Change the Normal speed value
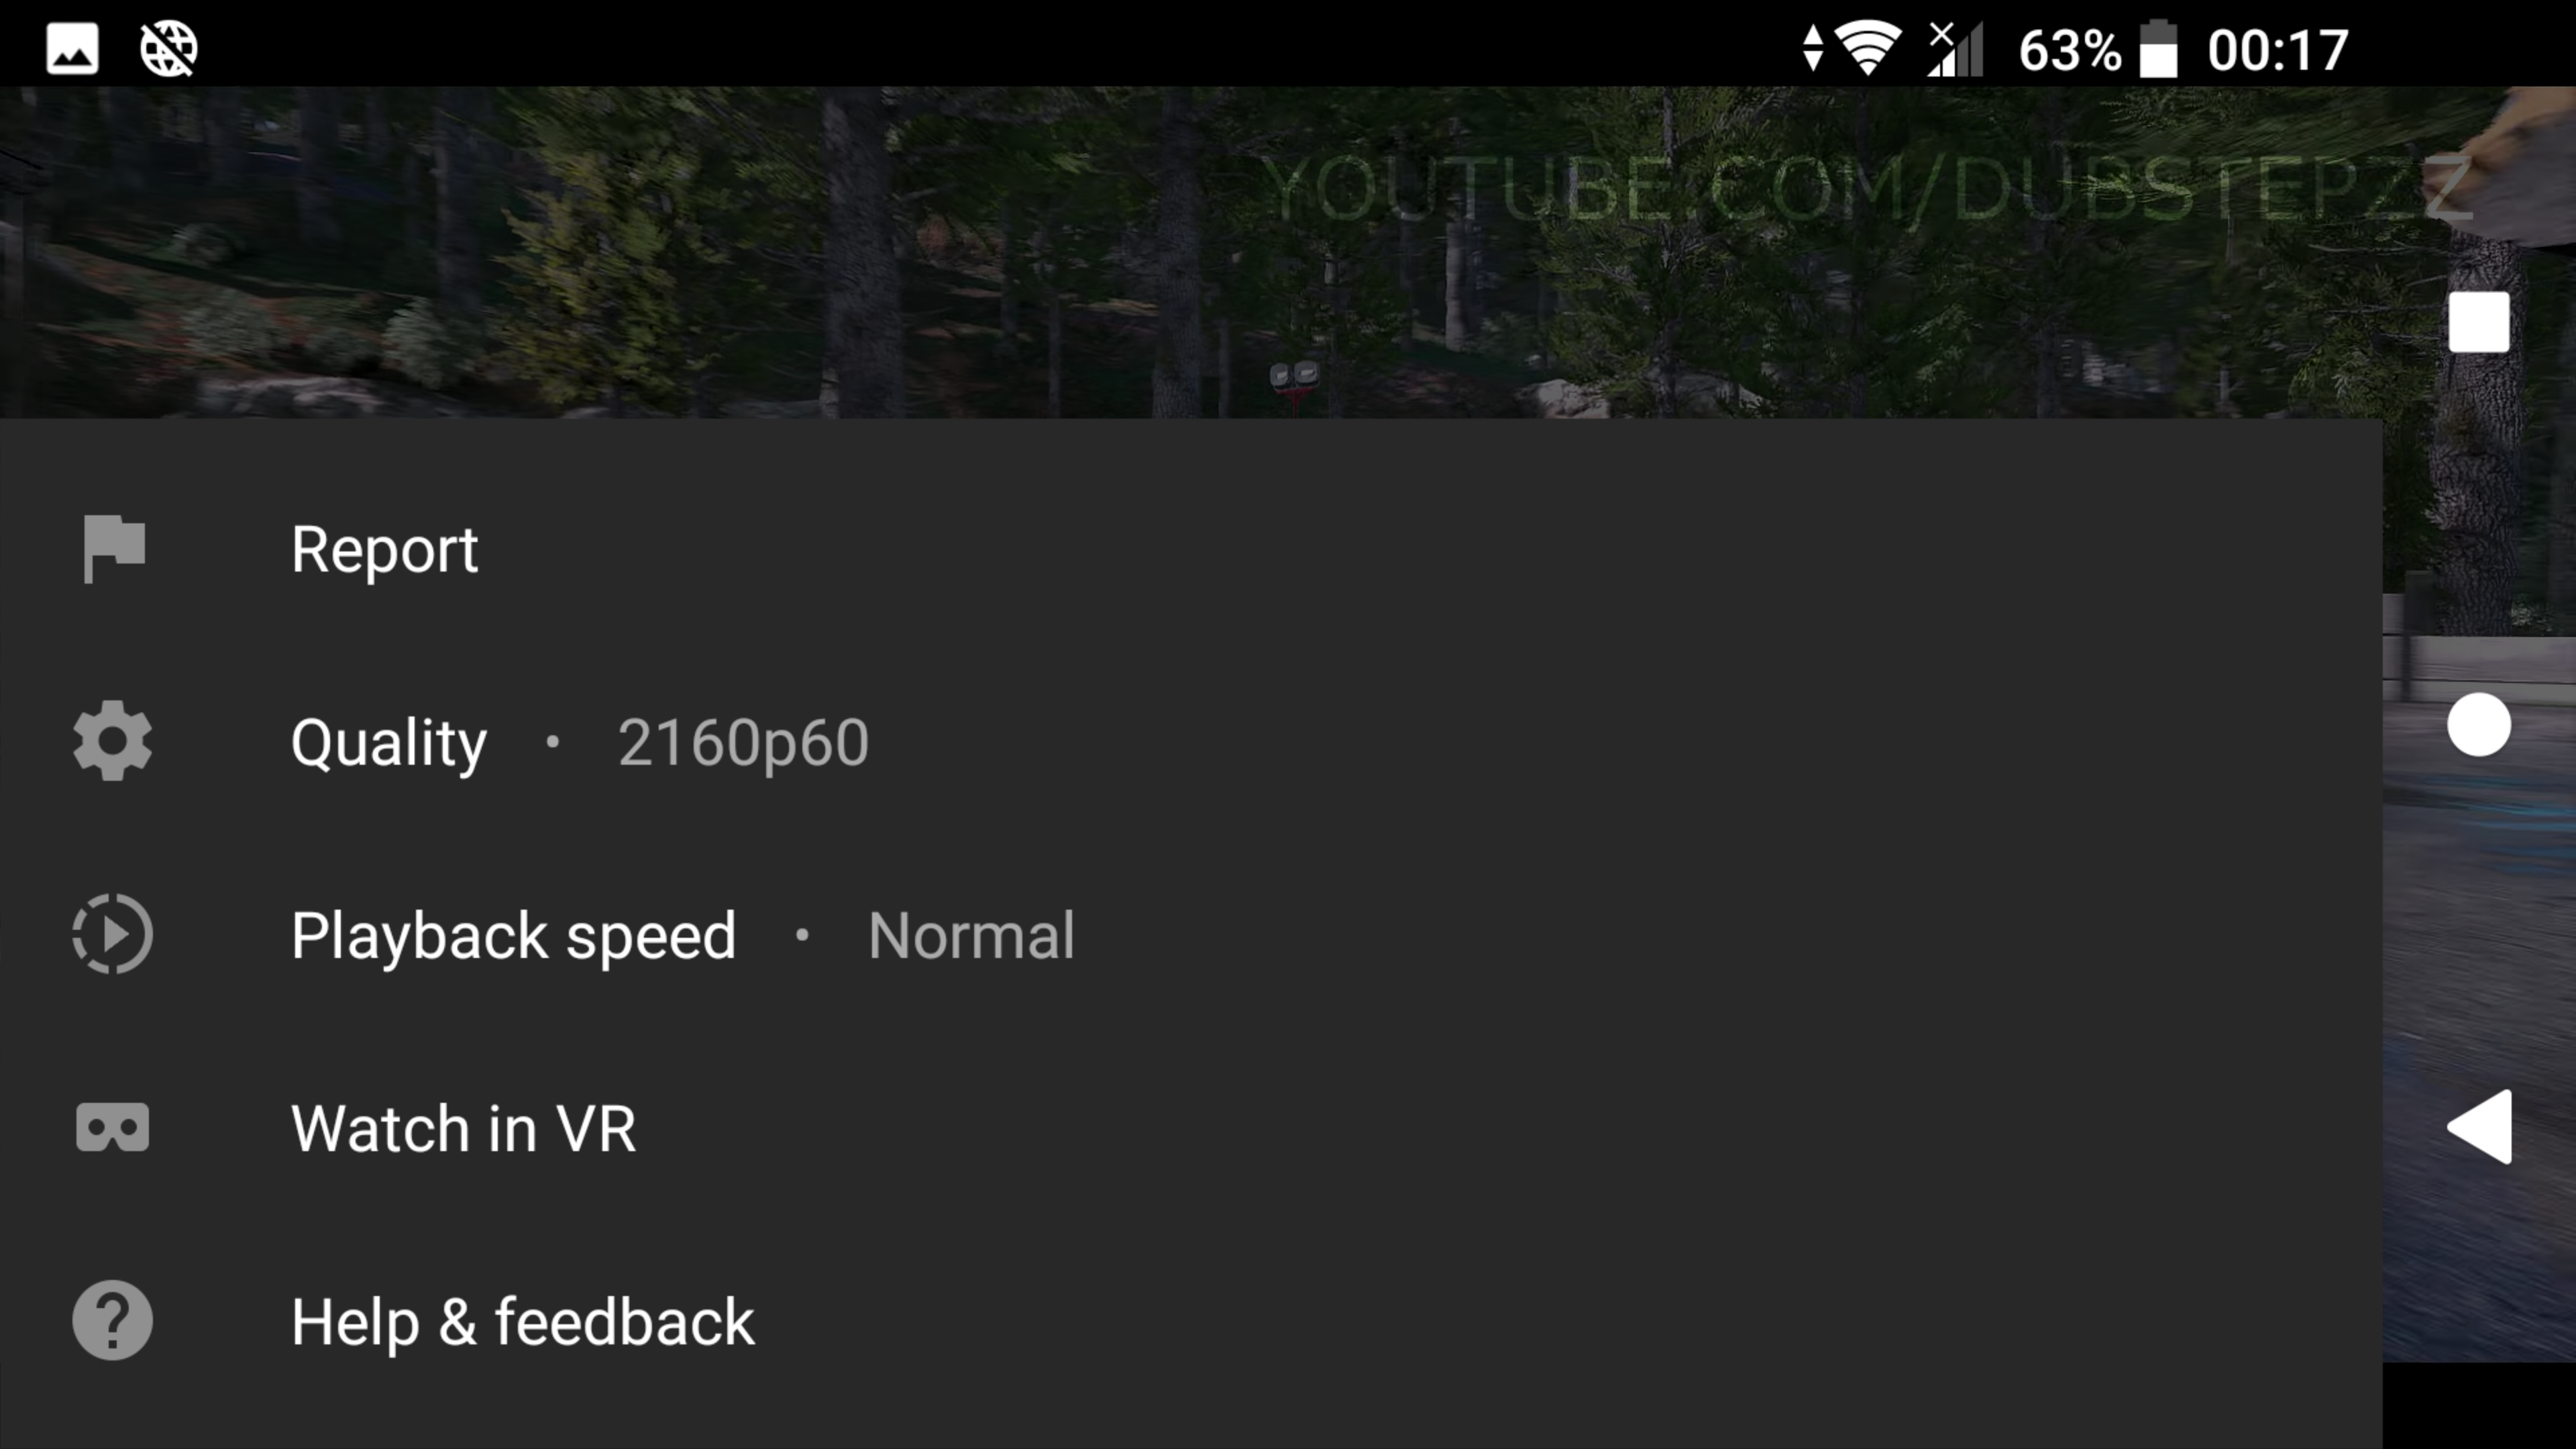This screenshot has height=1449, width=2576. point(971,936)
